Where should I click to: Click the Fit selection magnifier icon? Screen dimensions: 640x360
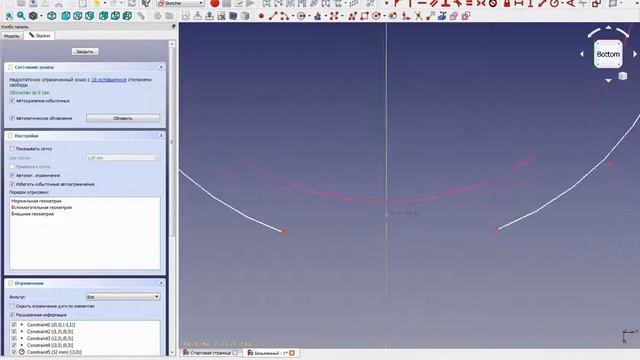pyautogui.click(x=21, y=16)
